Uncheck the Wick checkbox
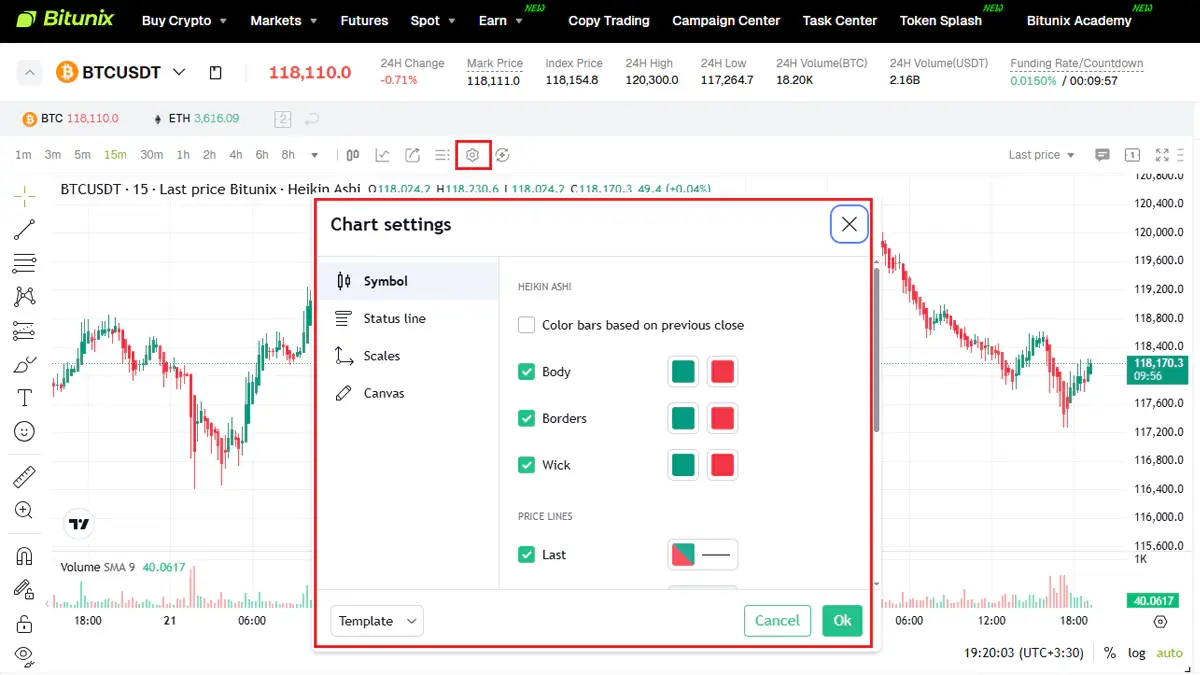Screen dimensions: 1200x675 point(526,465)
